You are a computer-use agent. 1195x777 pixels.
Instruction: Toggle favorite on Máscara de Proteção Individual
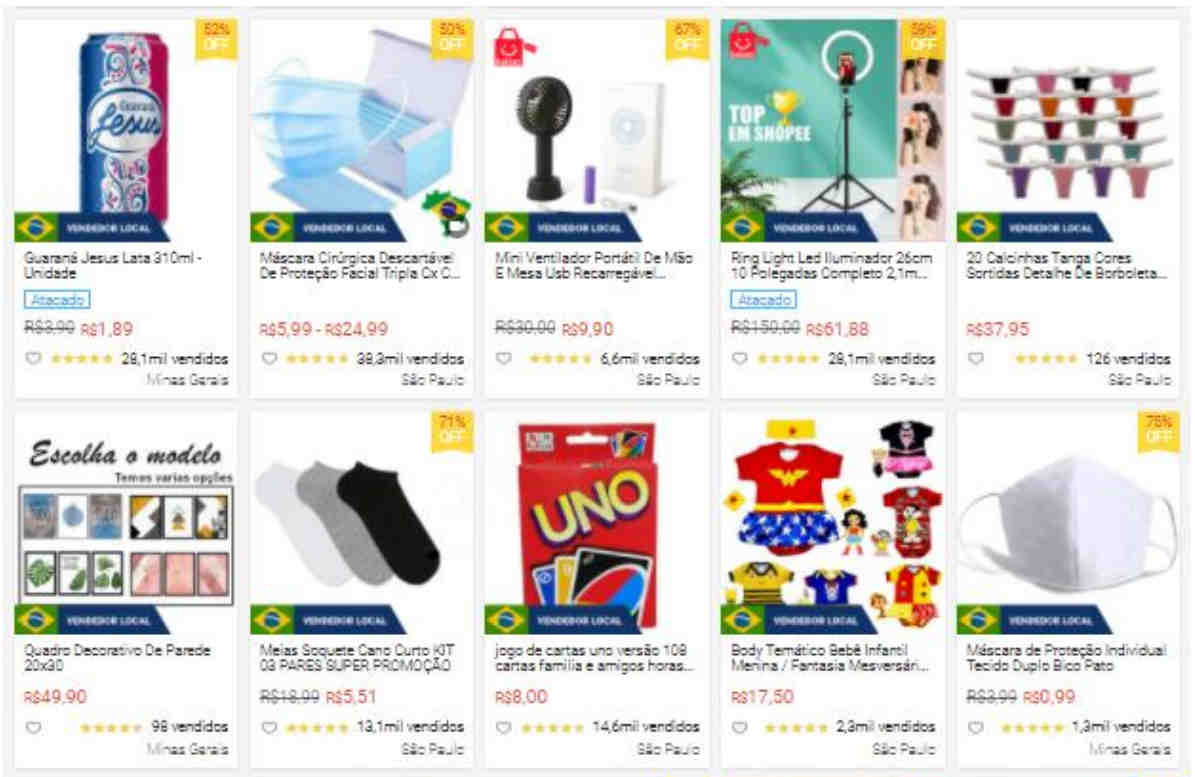976,727
